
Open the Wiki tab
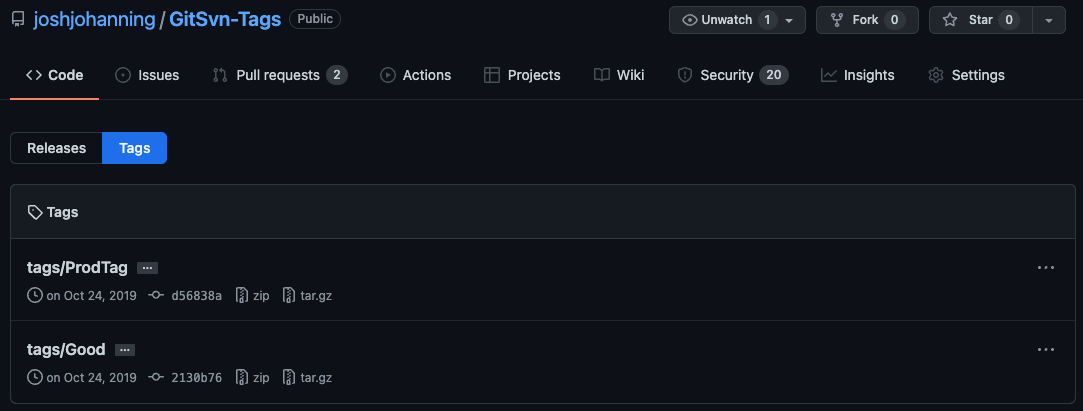tap(619, 75)
